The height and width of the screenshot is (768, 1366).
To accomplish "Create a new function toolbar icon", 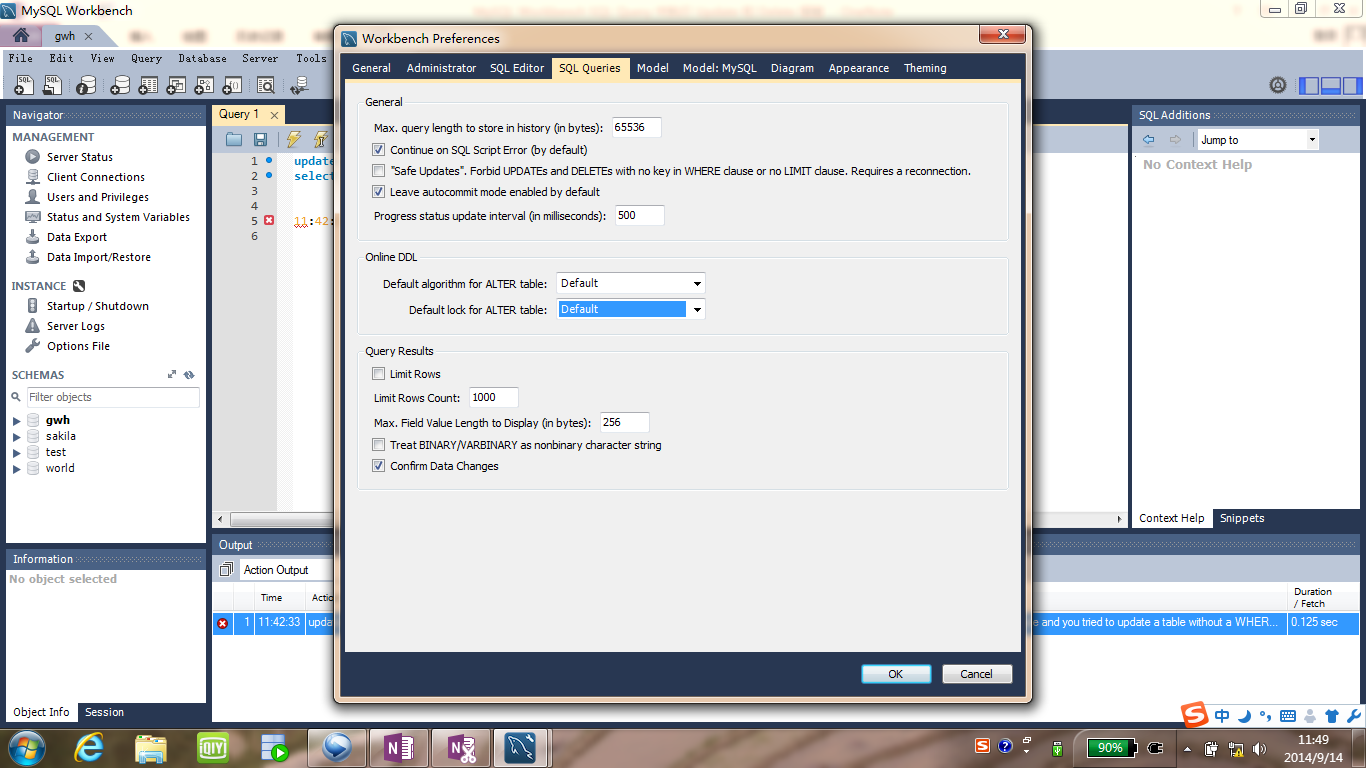I will pos(232,85).
